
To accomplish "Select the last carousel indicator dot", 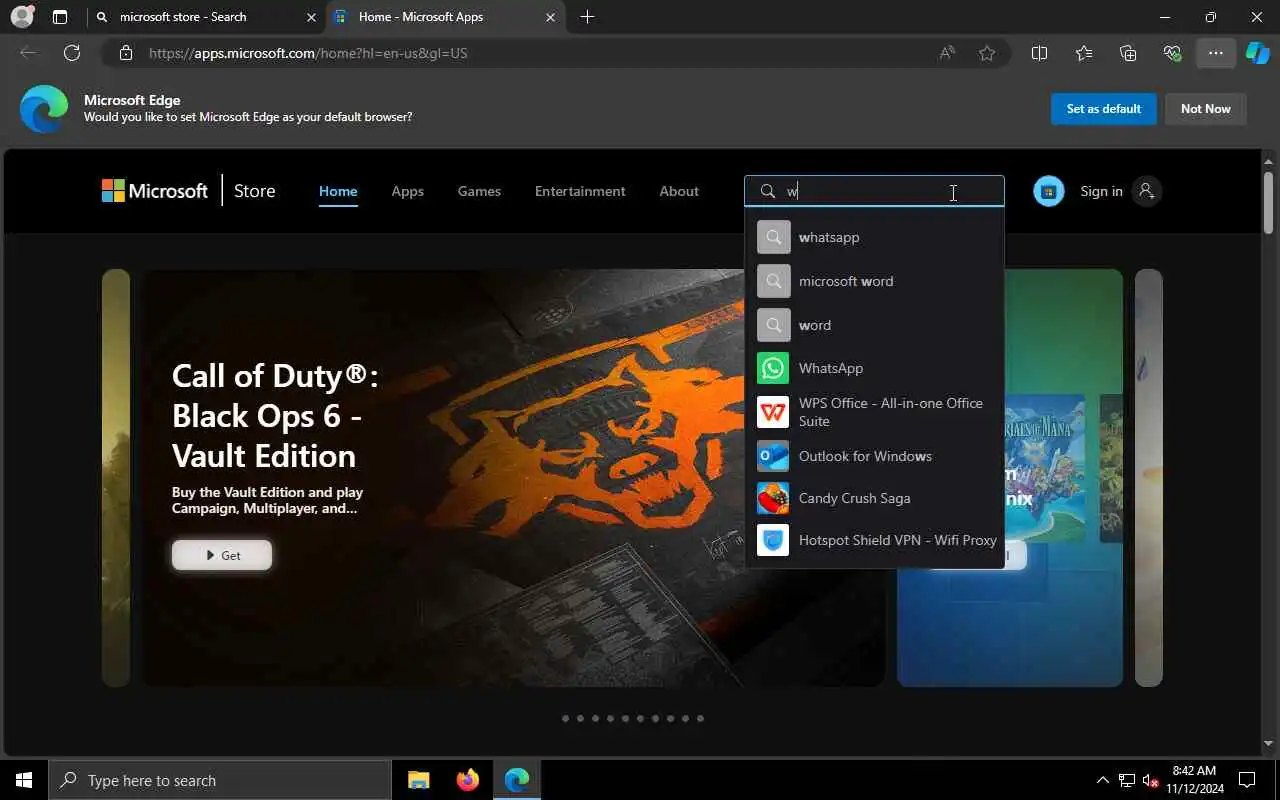I will pyautogui.click(x=700, y=718).
